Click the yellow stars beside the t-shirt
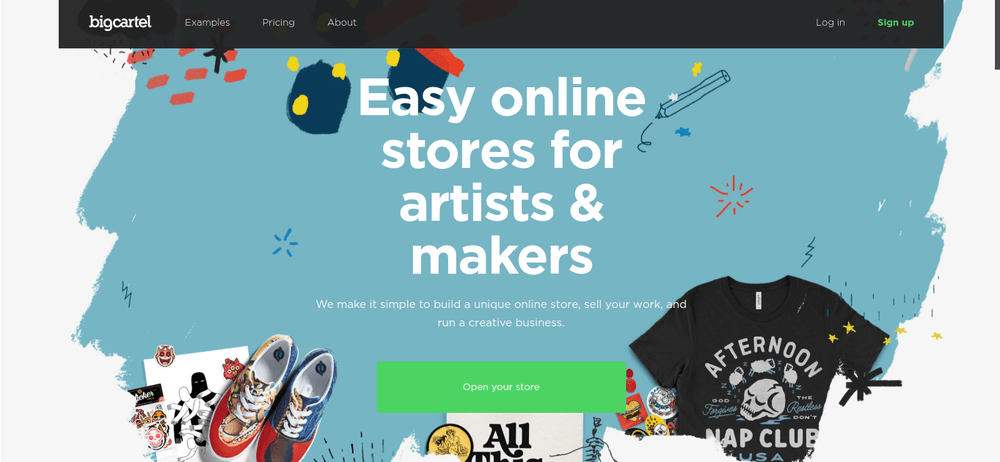Viewport: 1000px width, 462px height. tap(883, 332)
